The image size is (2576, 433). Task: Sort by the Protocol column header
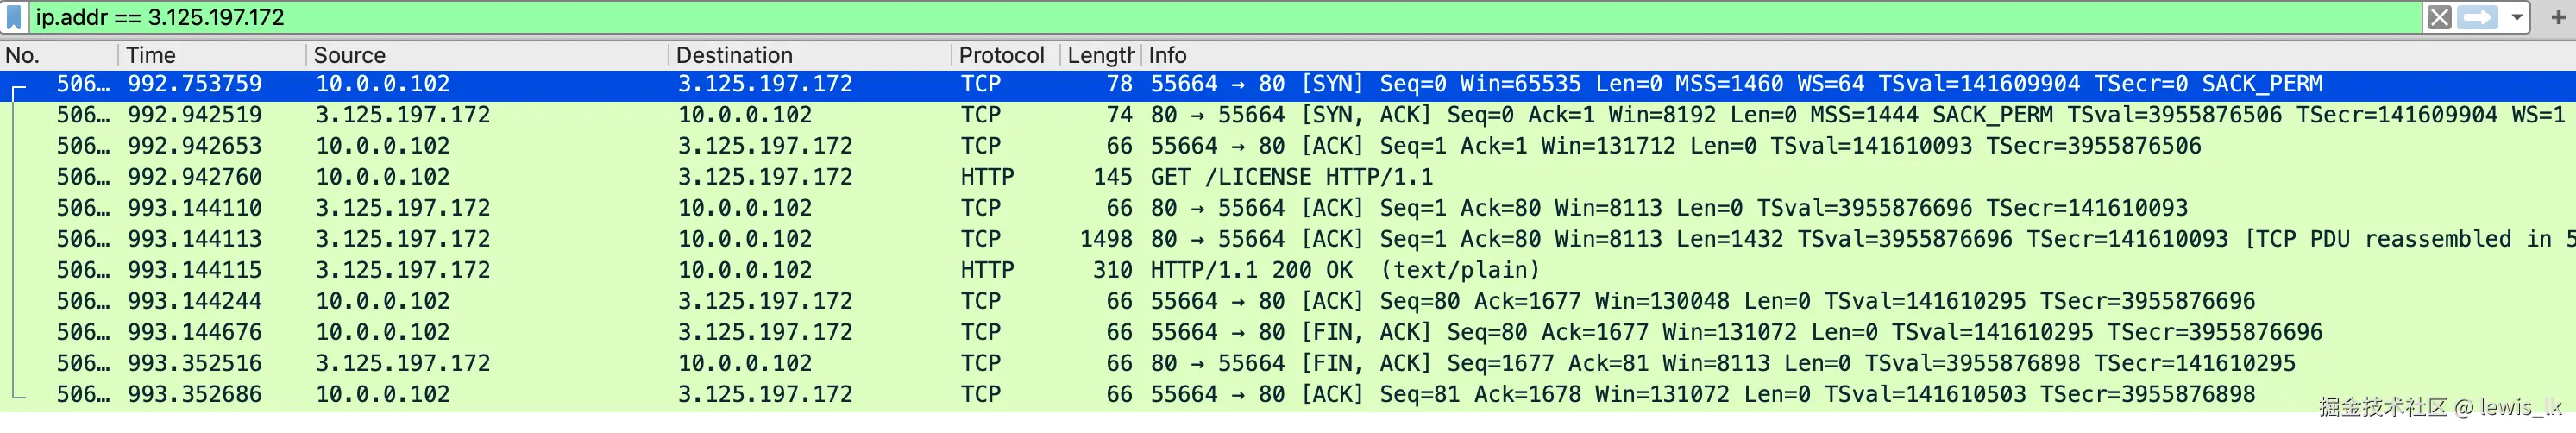coord(1005,55)
